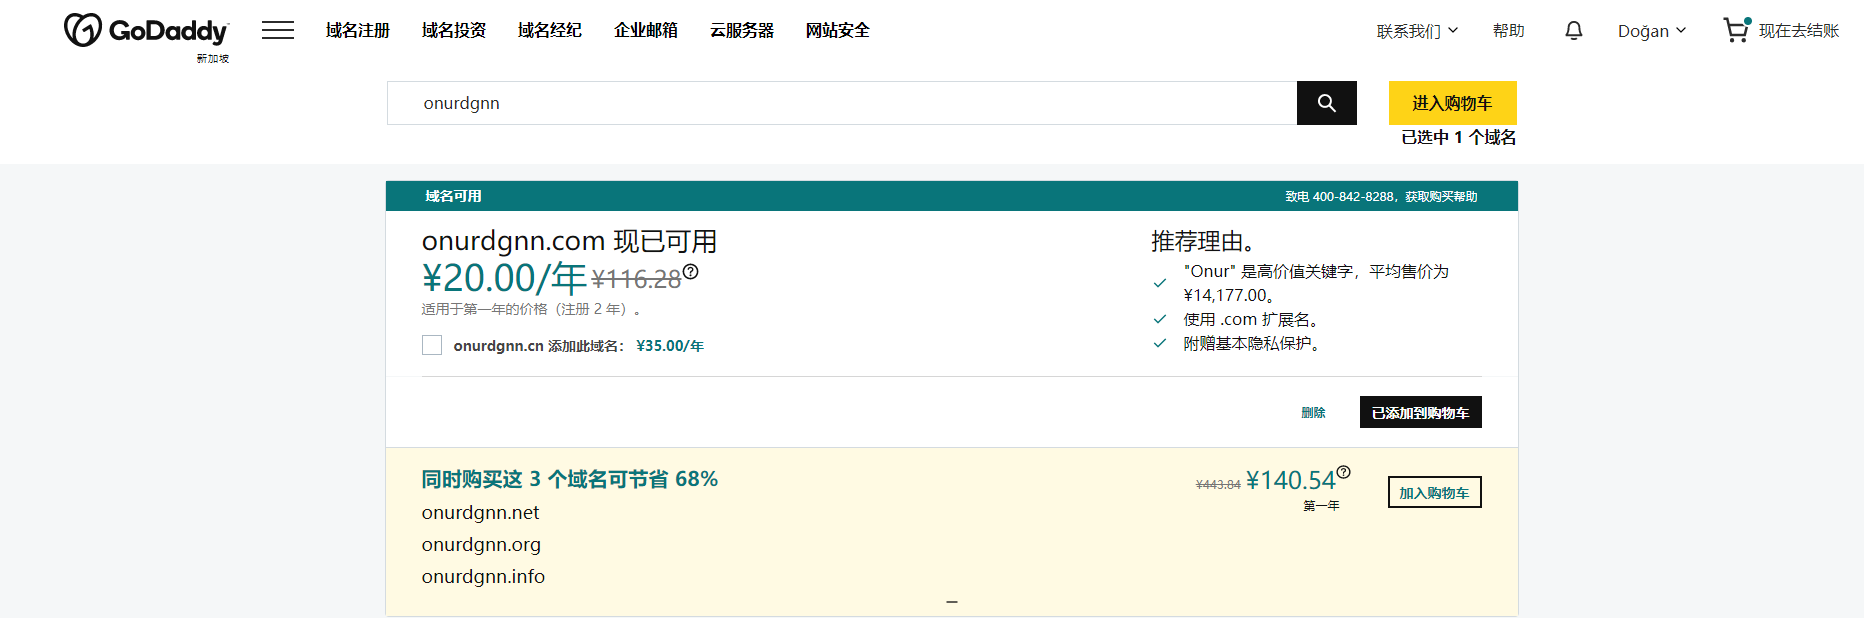Click the 使用 .com 扩展名 reason text

coord(1252,320)
